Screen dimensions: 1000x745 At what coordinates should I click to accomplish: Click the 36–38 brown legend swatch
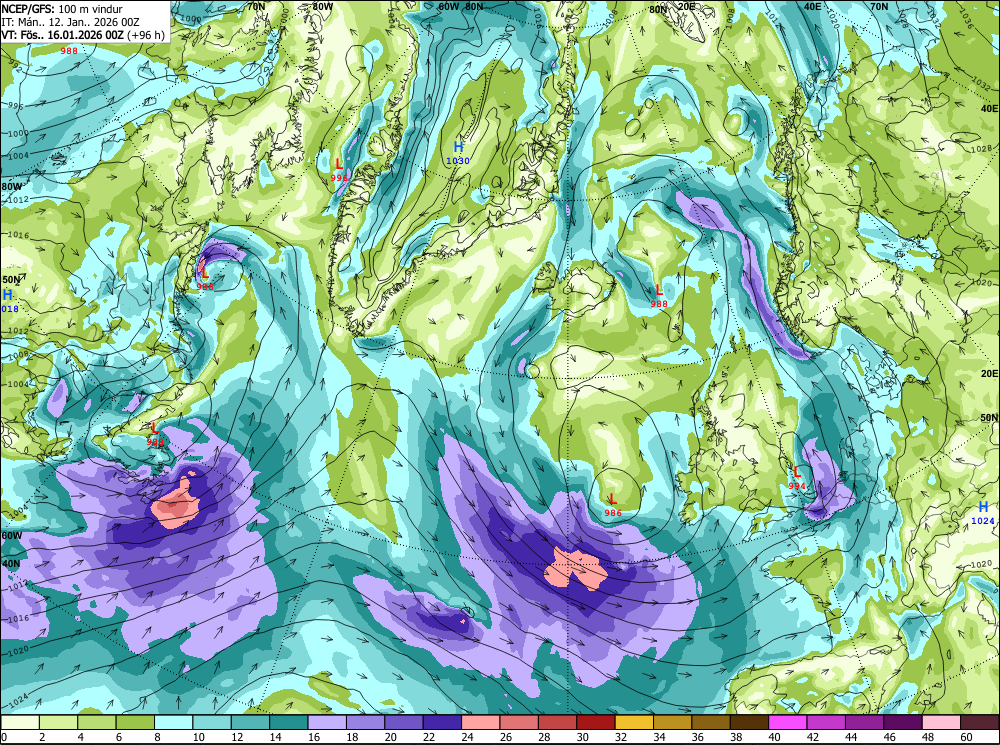(711, 722)
